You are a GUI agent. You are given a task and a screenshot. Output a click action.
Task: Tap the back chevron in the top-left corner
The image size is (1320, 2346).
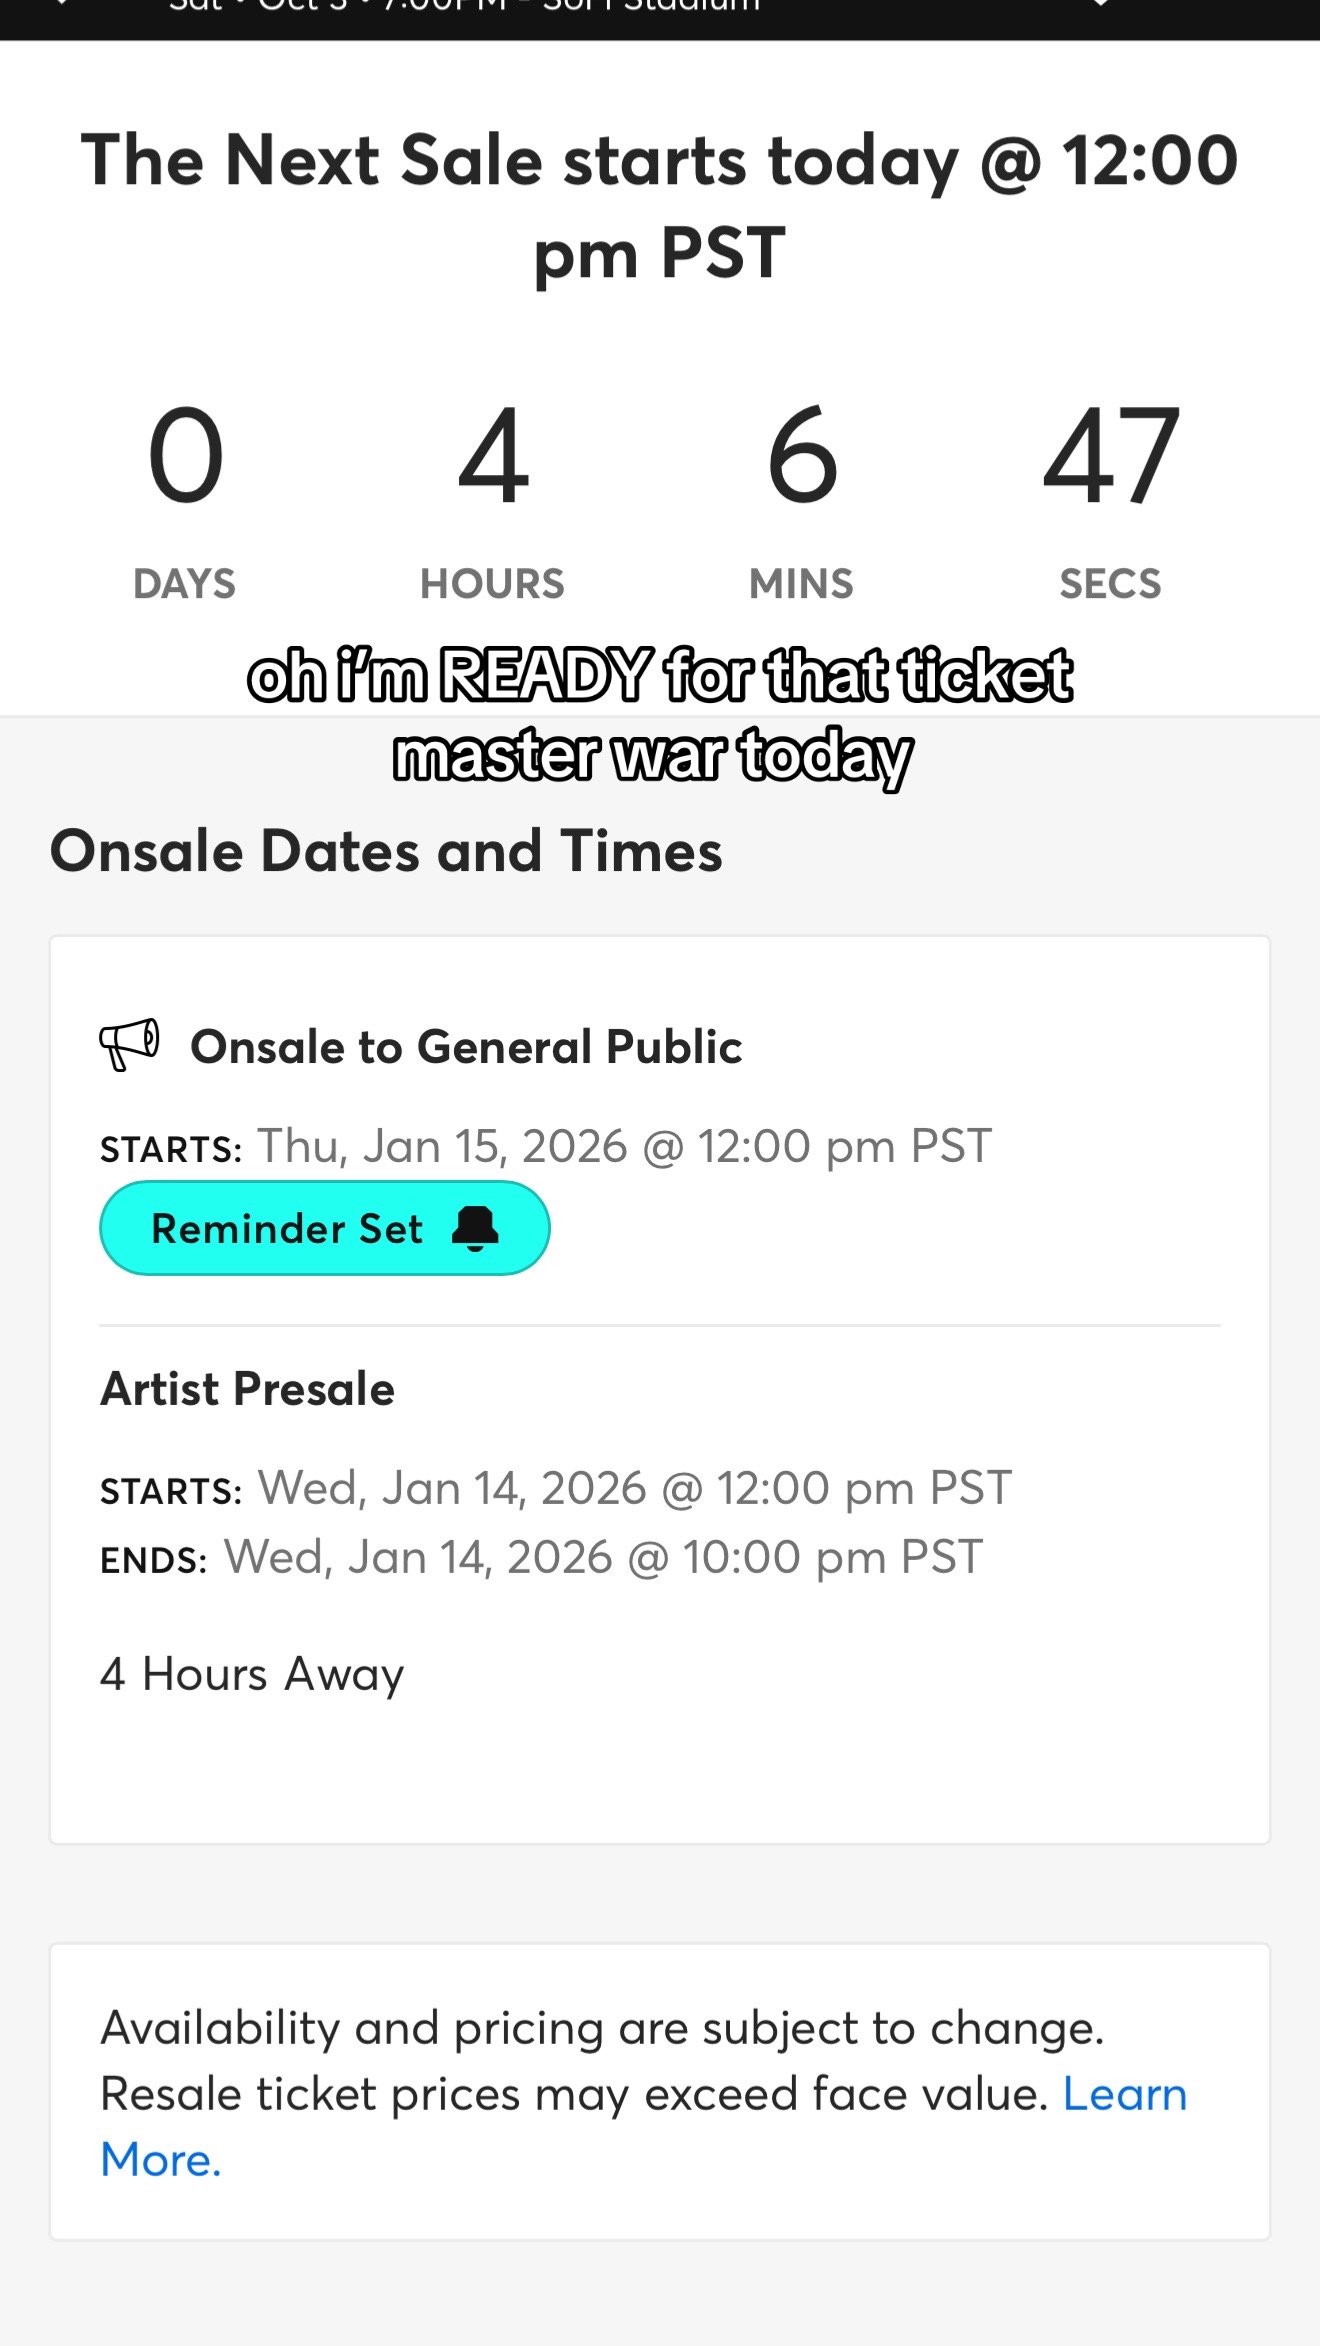[62, 4]
